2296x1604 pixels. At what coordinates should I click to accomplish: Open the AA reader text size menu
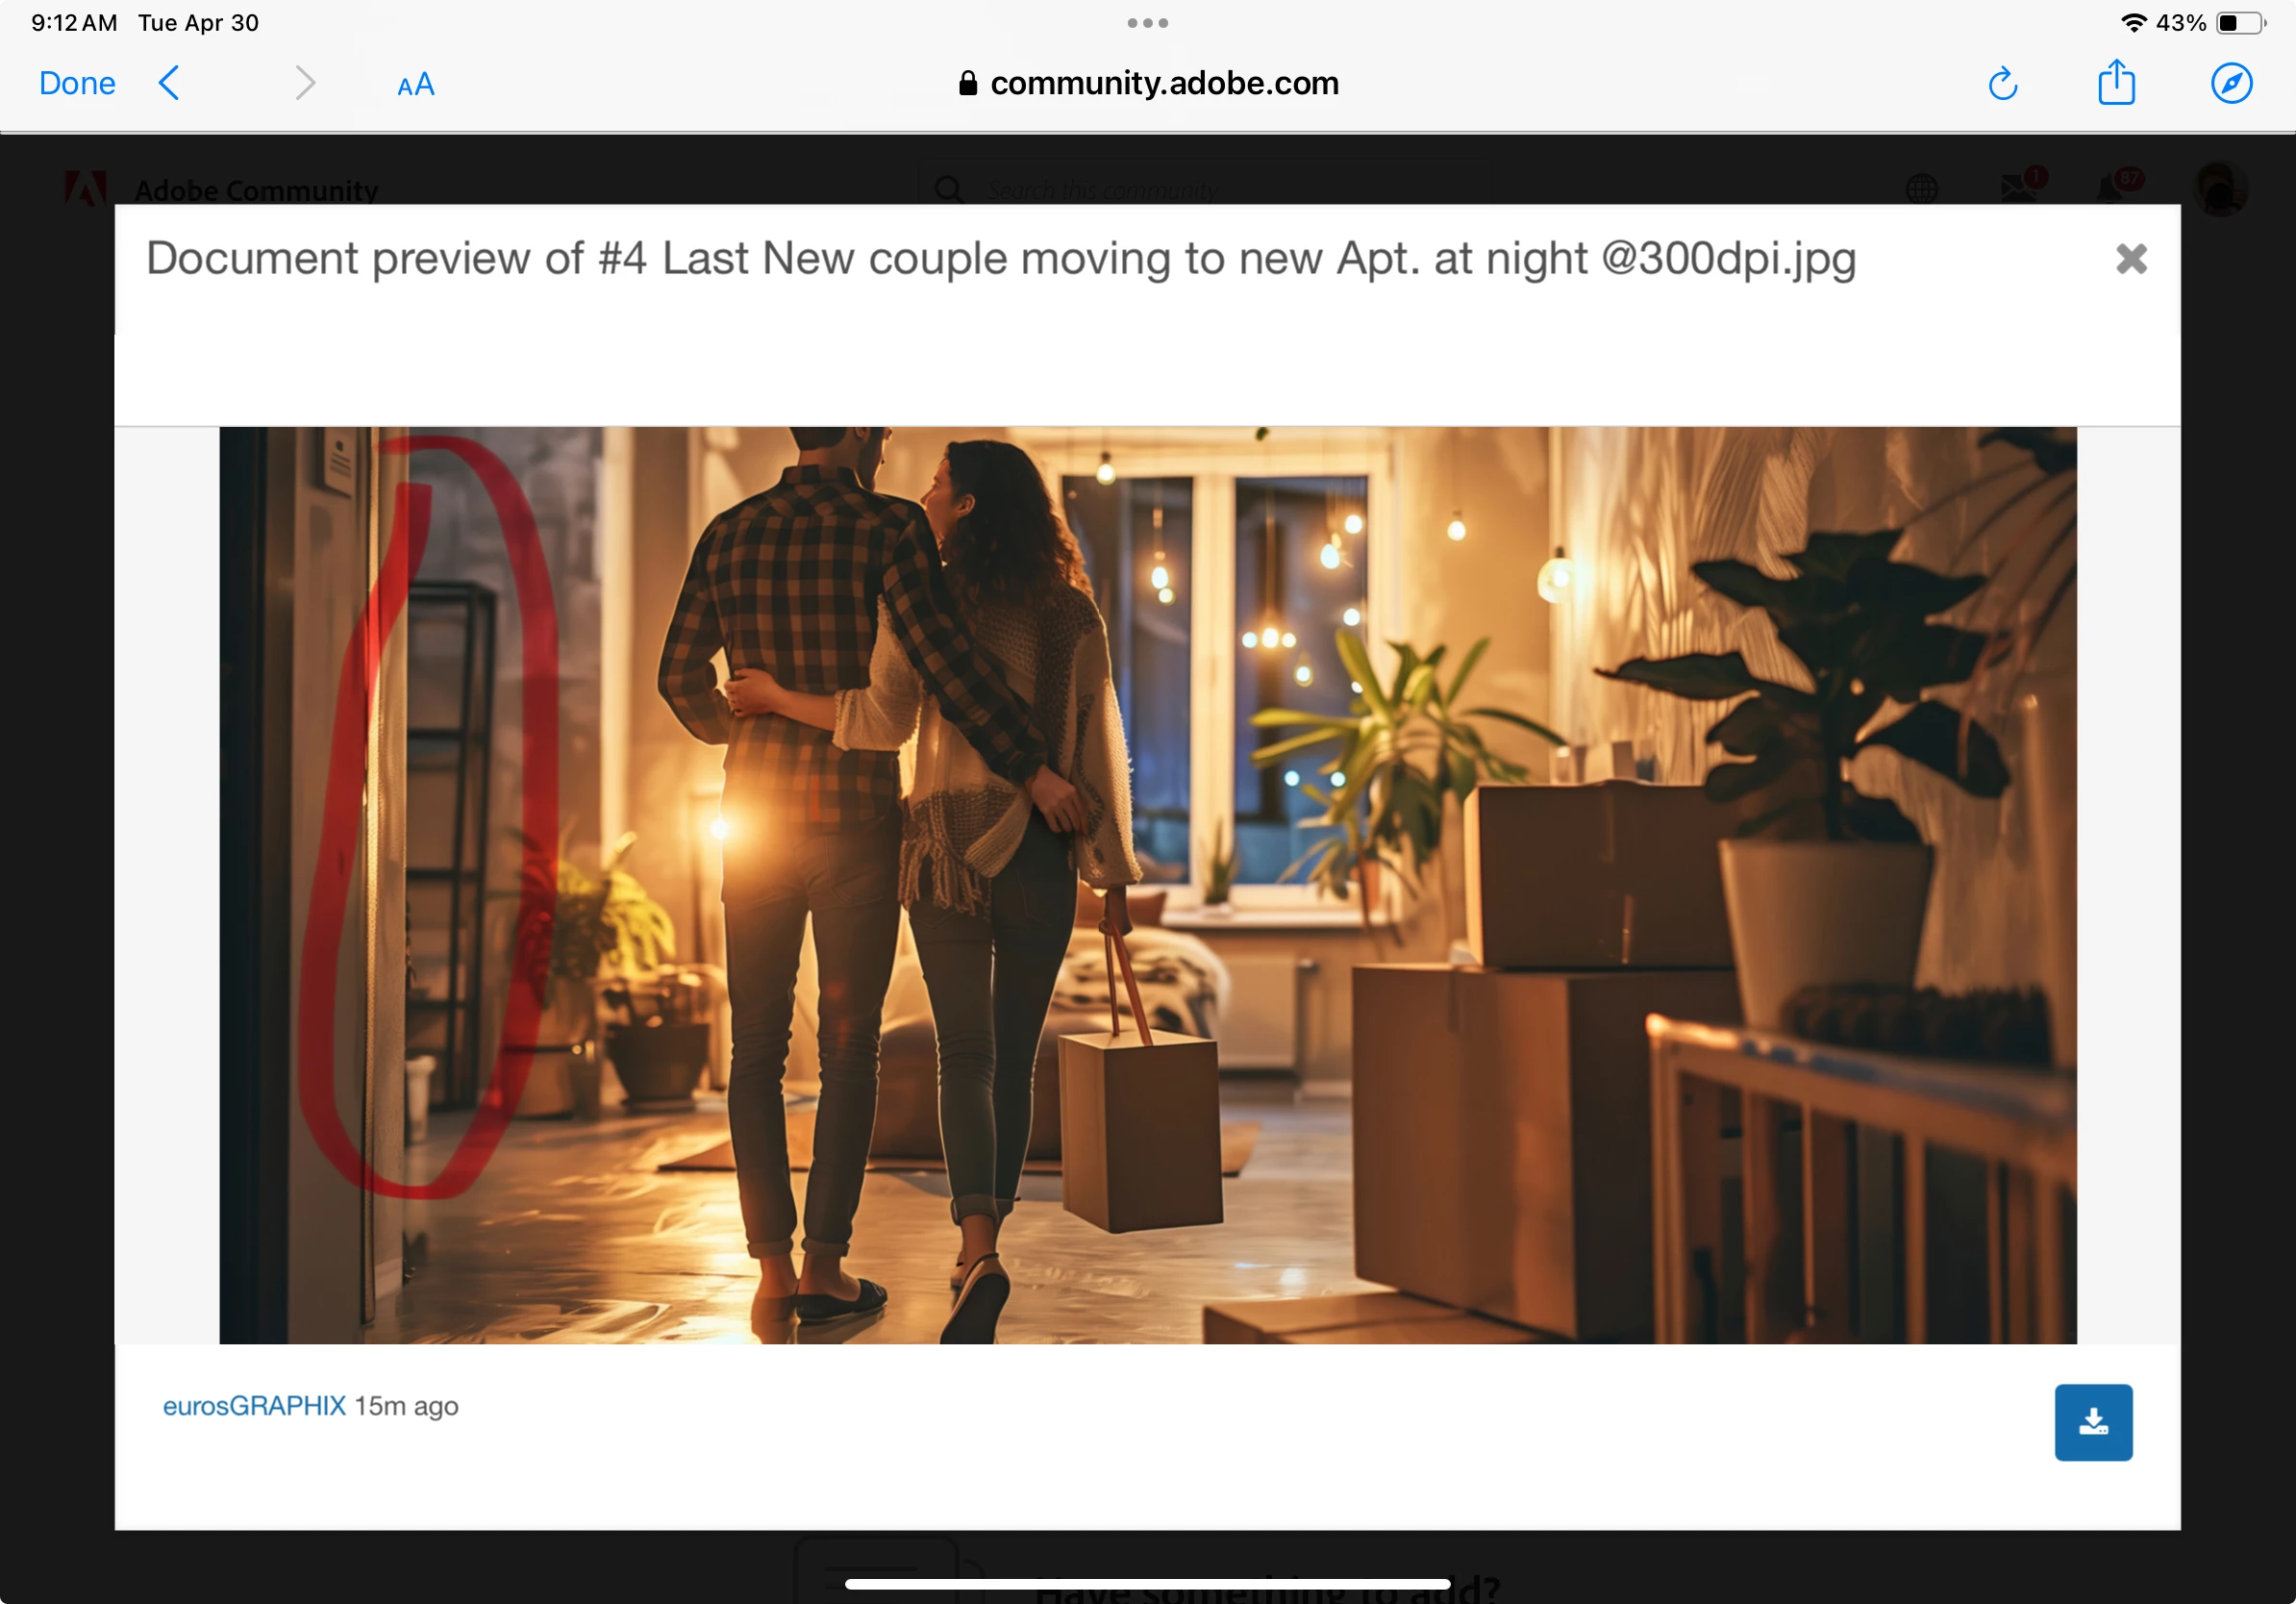pos(415,85)
